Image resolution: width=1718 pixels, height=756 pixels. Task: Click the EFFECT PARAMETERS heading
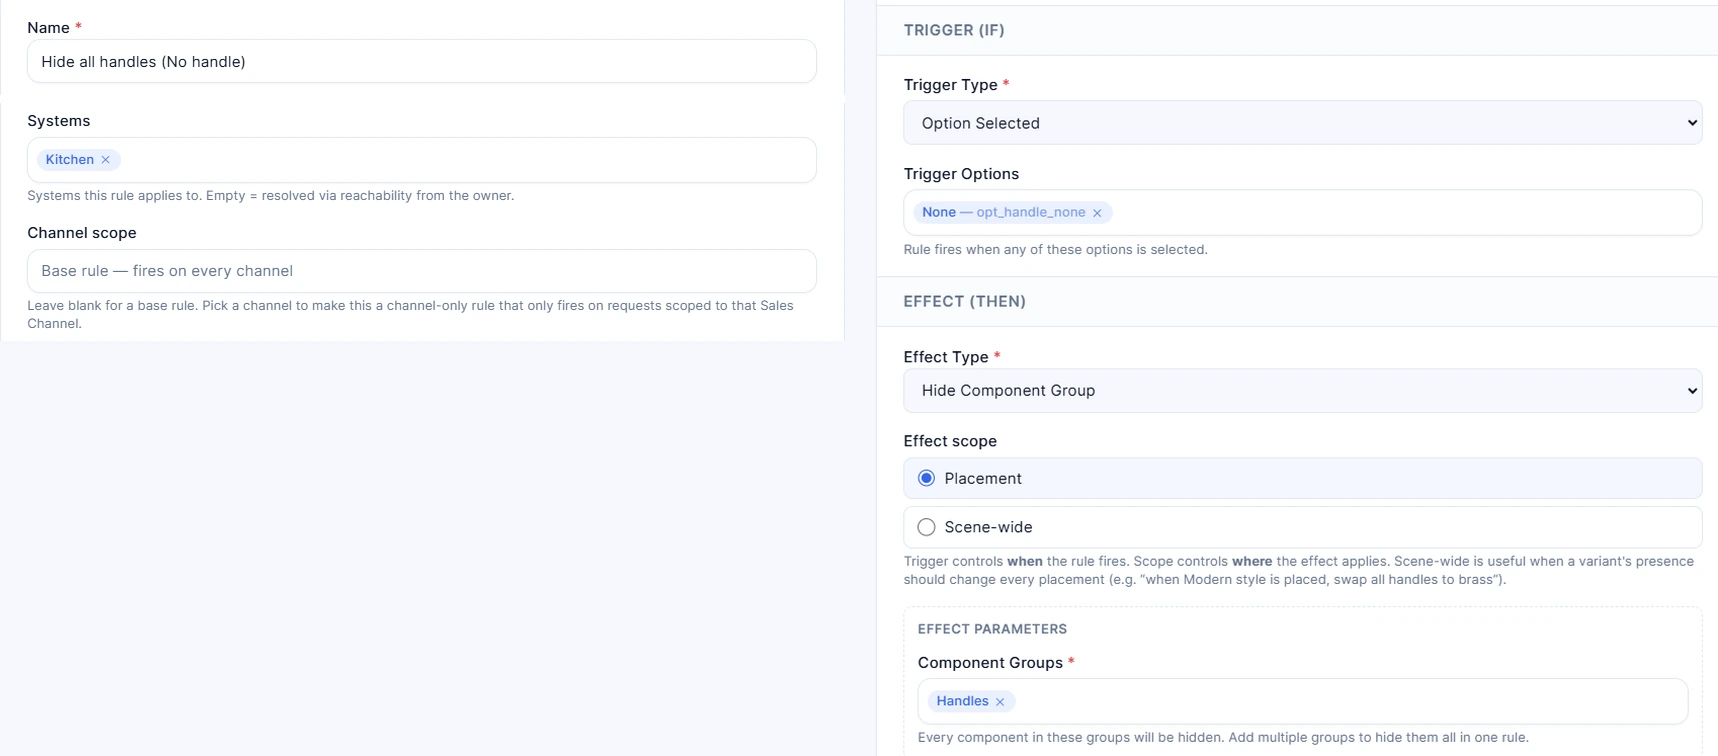coord(992,629)
